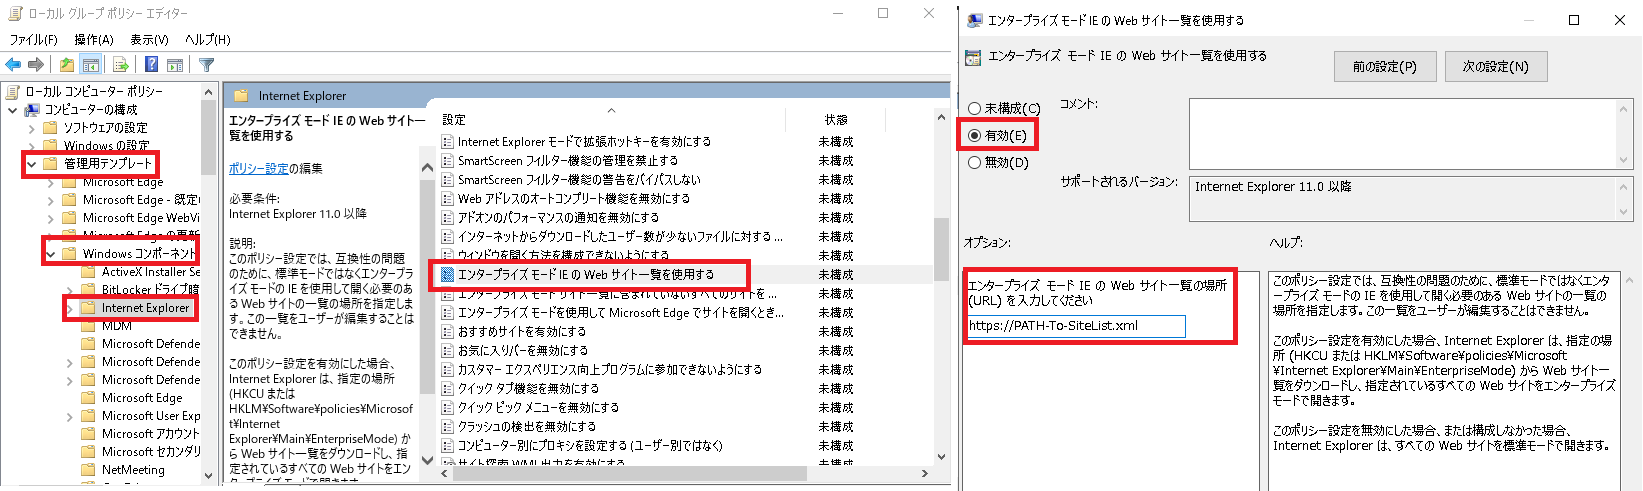Click the 次の設定(N) button
1643x491 pixels.
(x=1495, y=67)
